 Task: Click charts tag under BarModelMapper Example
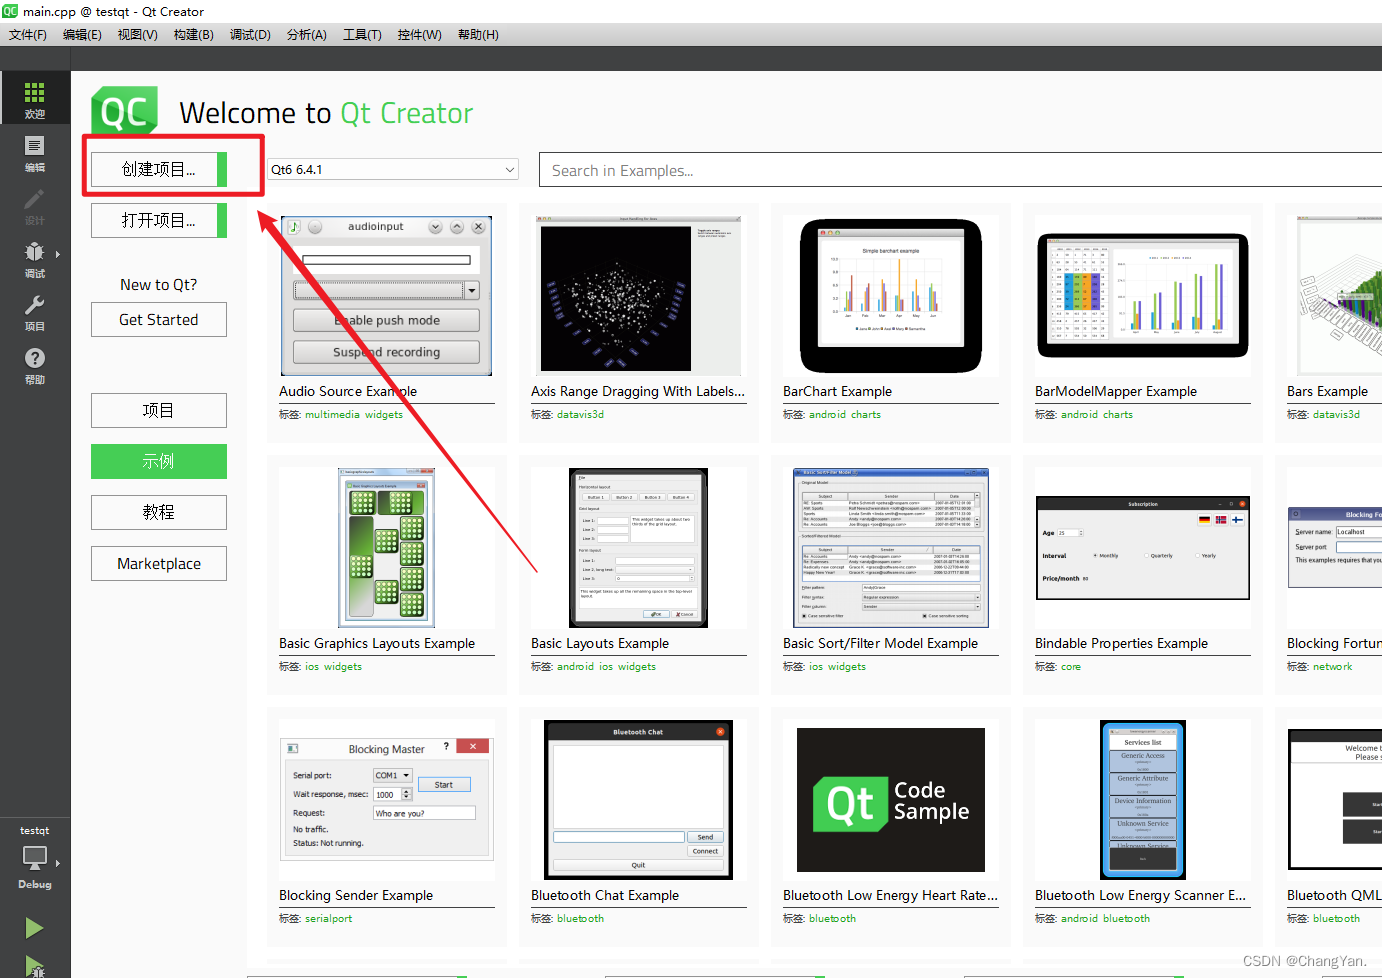point(1118,414)
